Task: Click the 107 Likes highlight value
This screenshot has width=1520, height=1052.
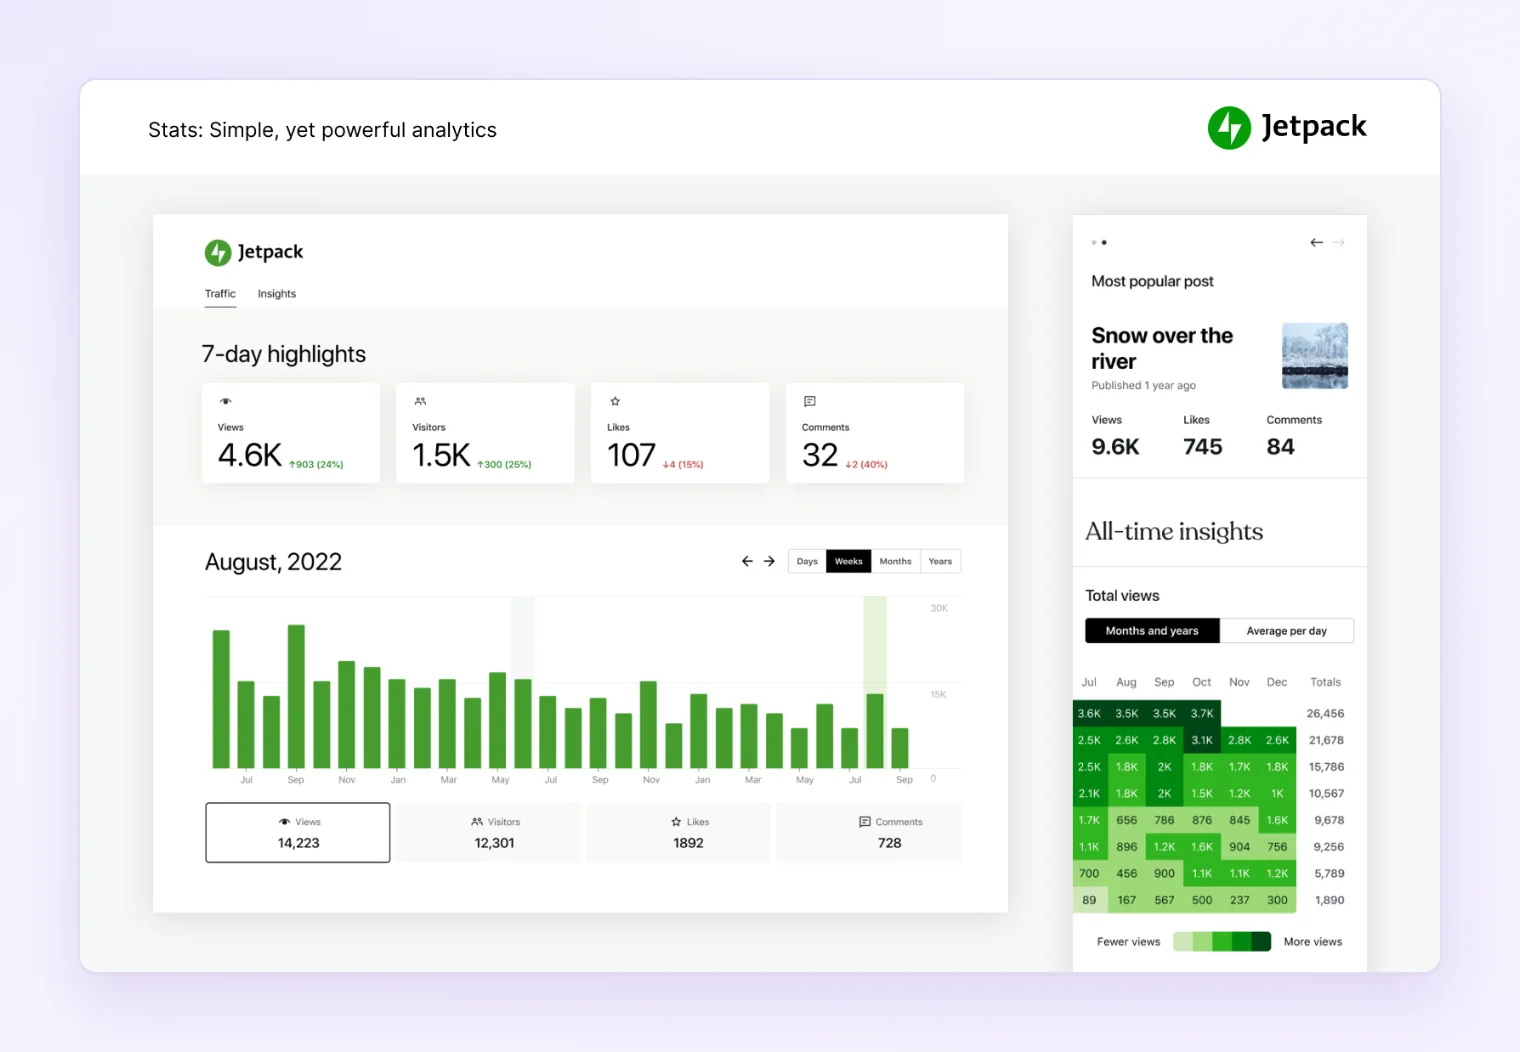Action: (x=631, y=455)
